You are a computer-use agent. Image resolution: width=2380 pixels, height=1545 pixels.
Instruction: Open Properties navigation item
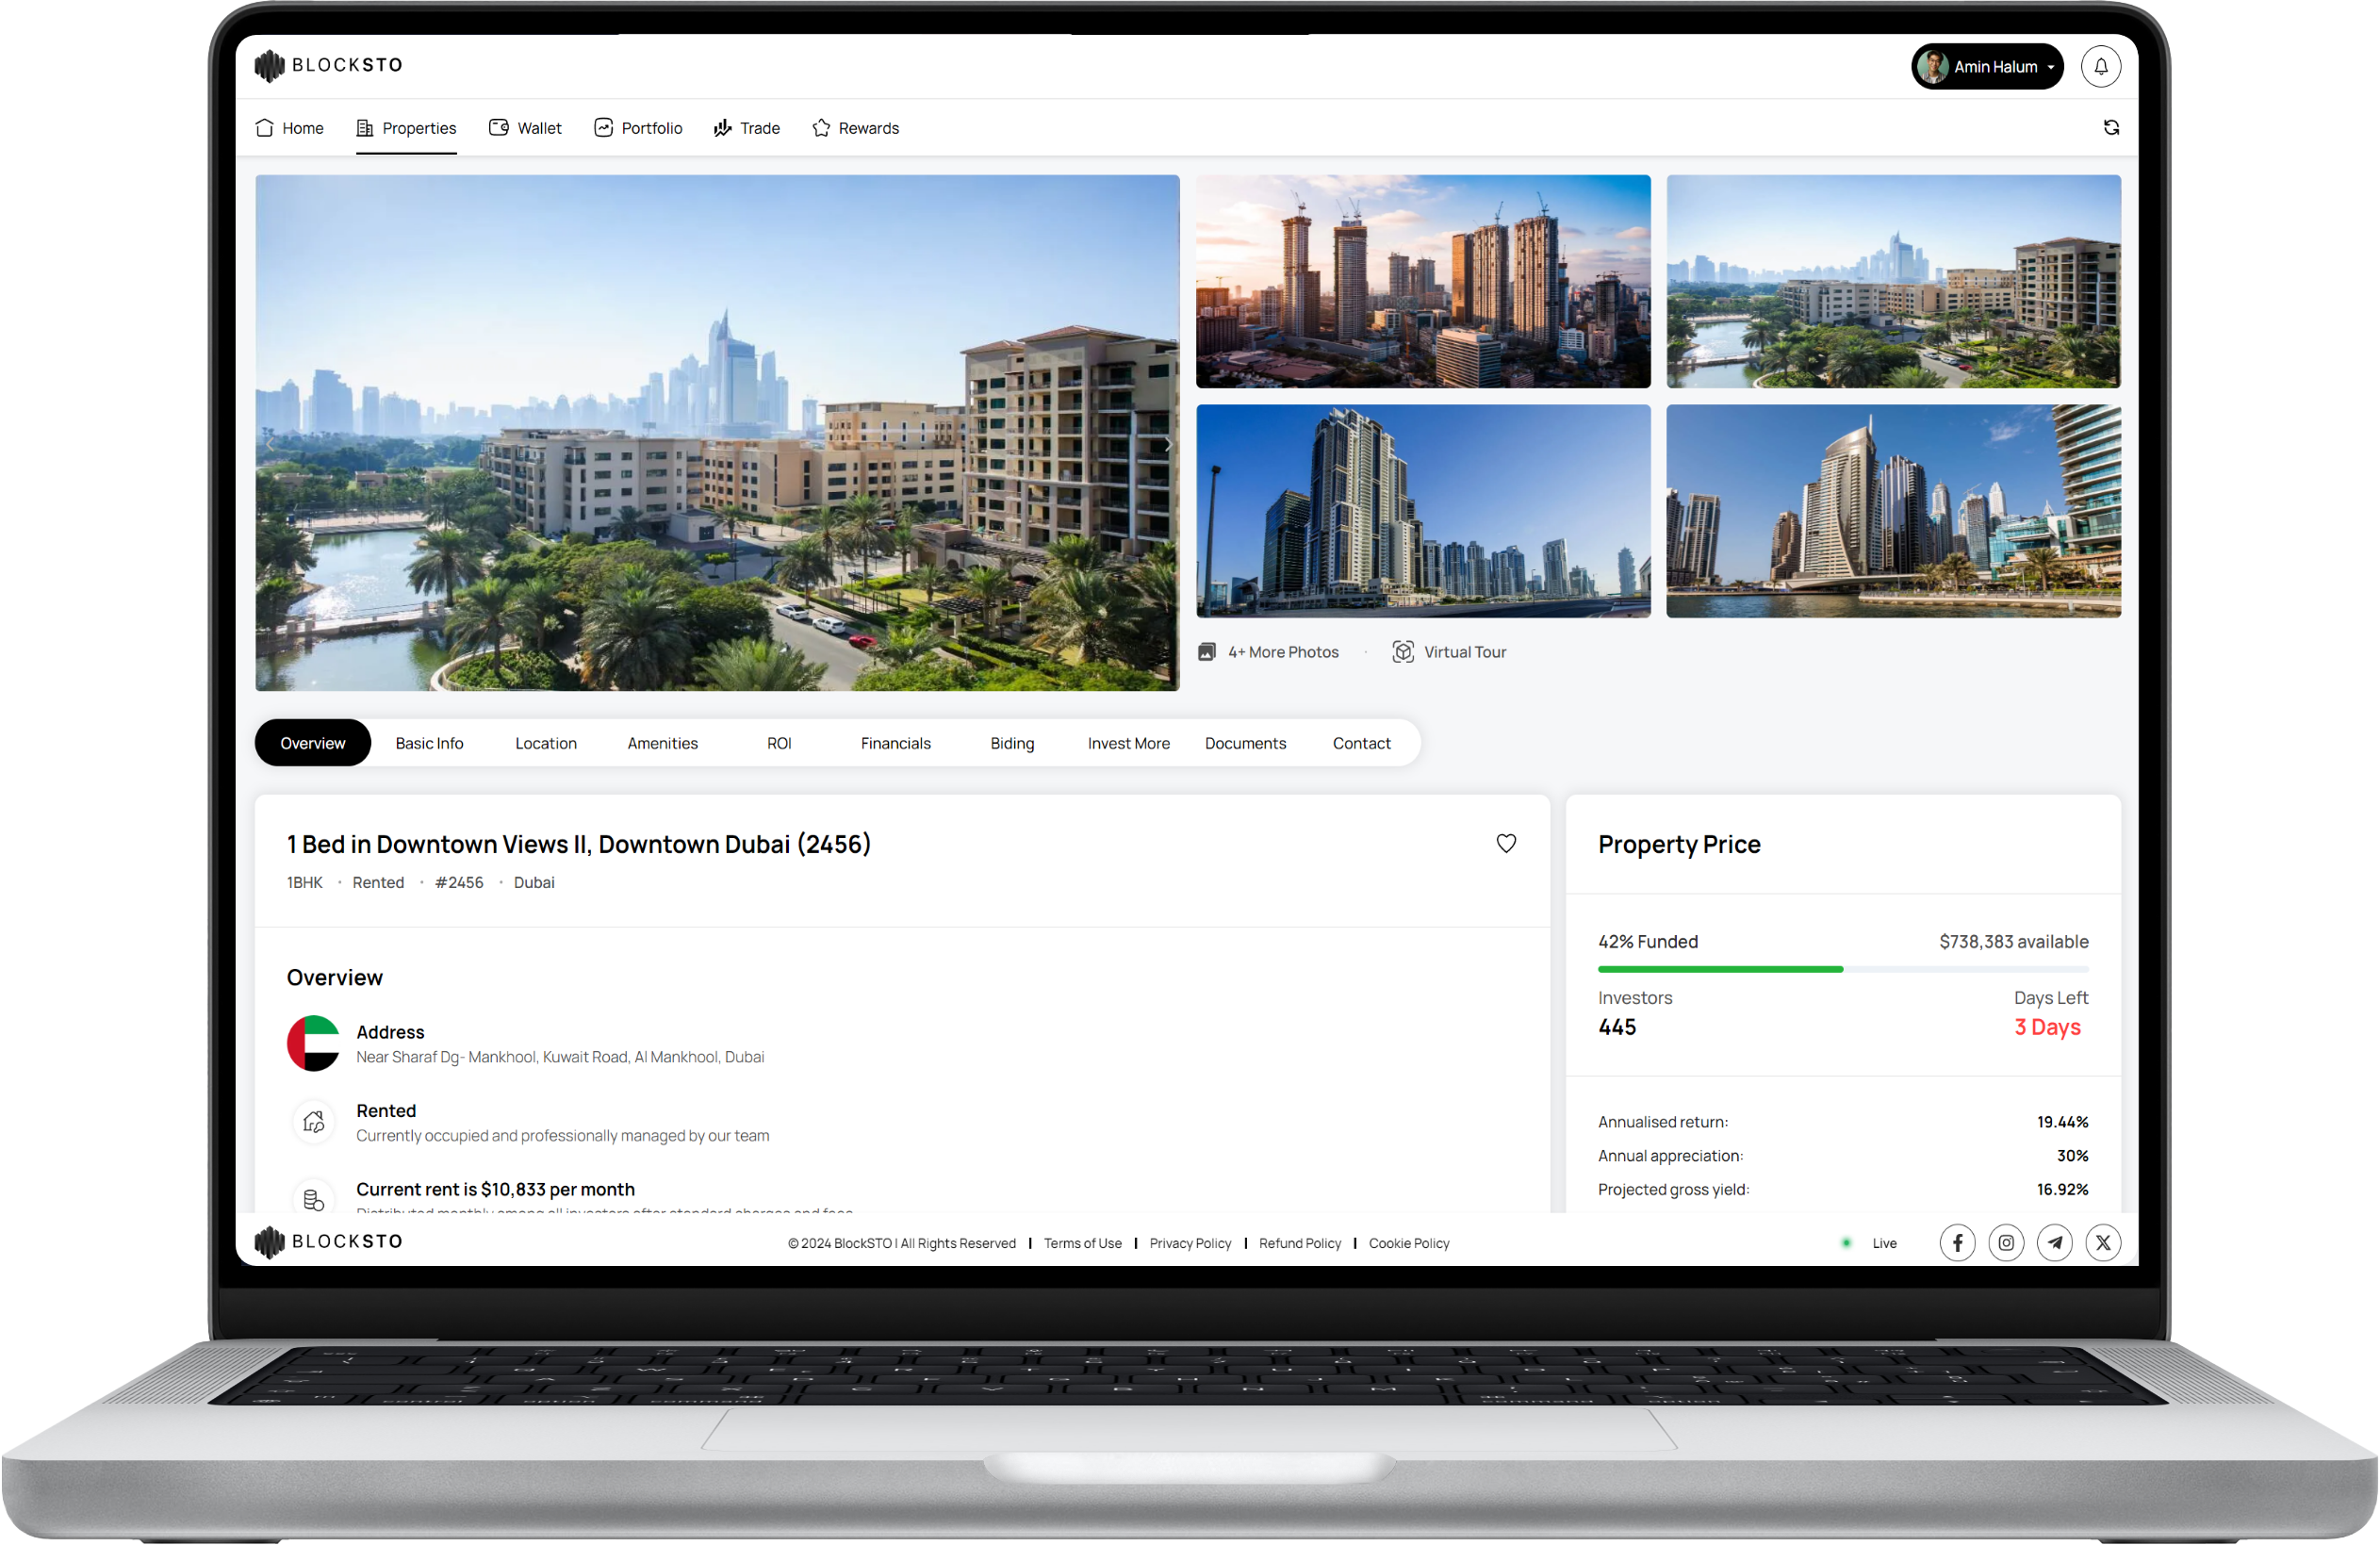(x=406, y=128)
